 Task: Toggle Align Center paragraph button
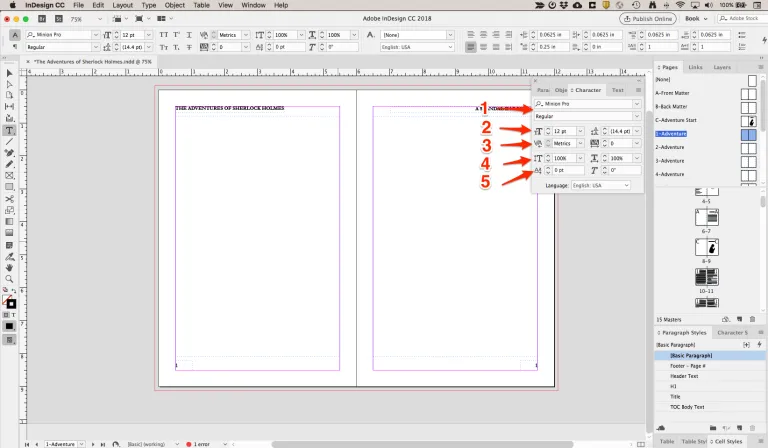483,35
